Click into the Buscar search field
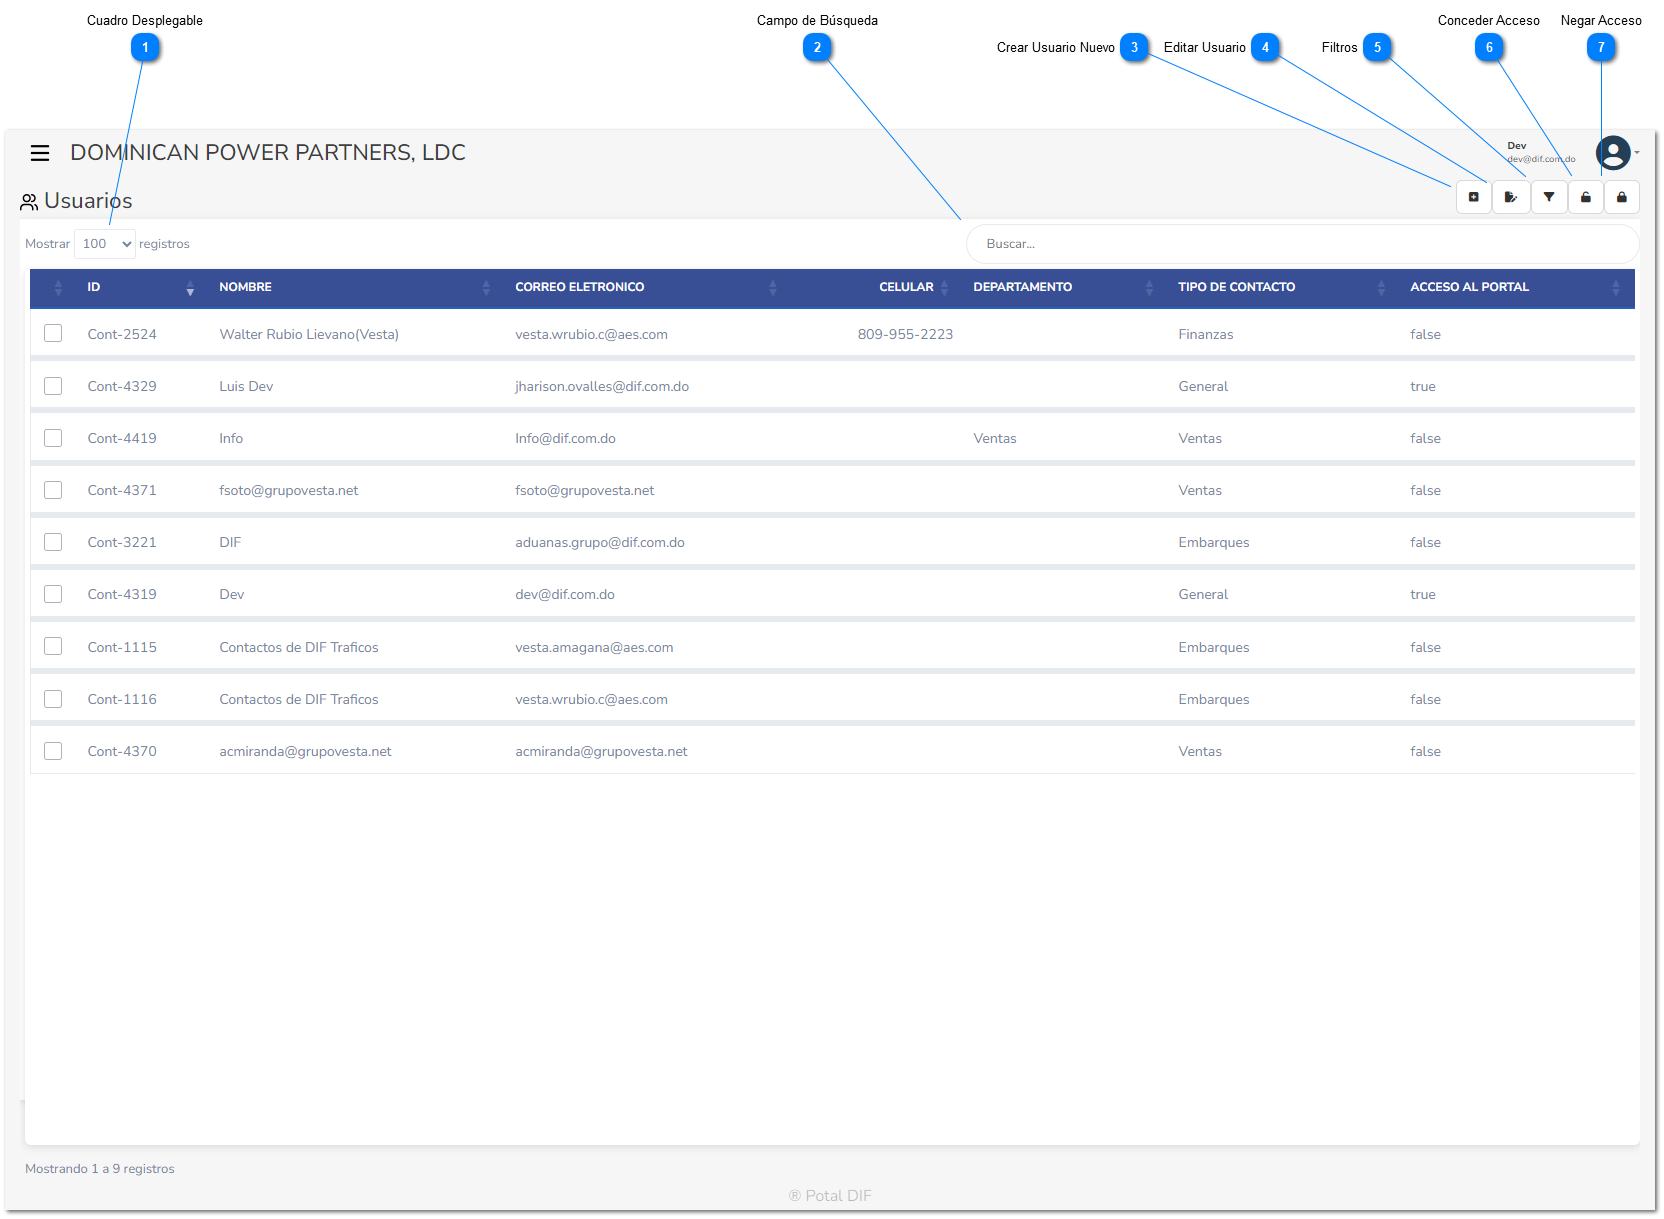The height and width of the screenshot is (1219, 1664). (1302, 244)
